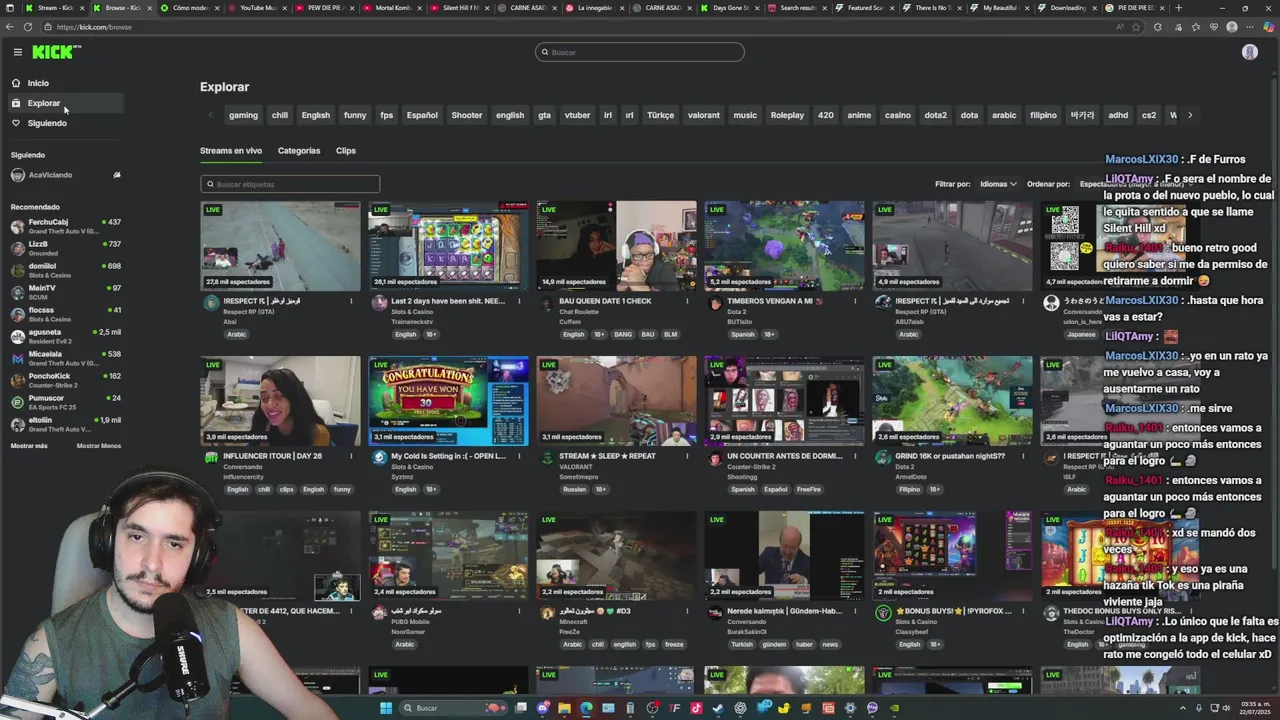Open the elto8in recommended channel

[66, 424]
